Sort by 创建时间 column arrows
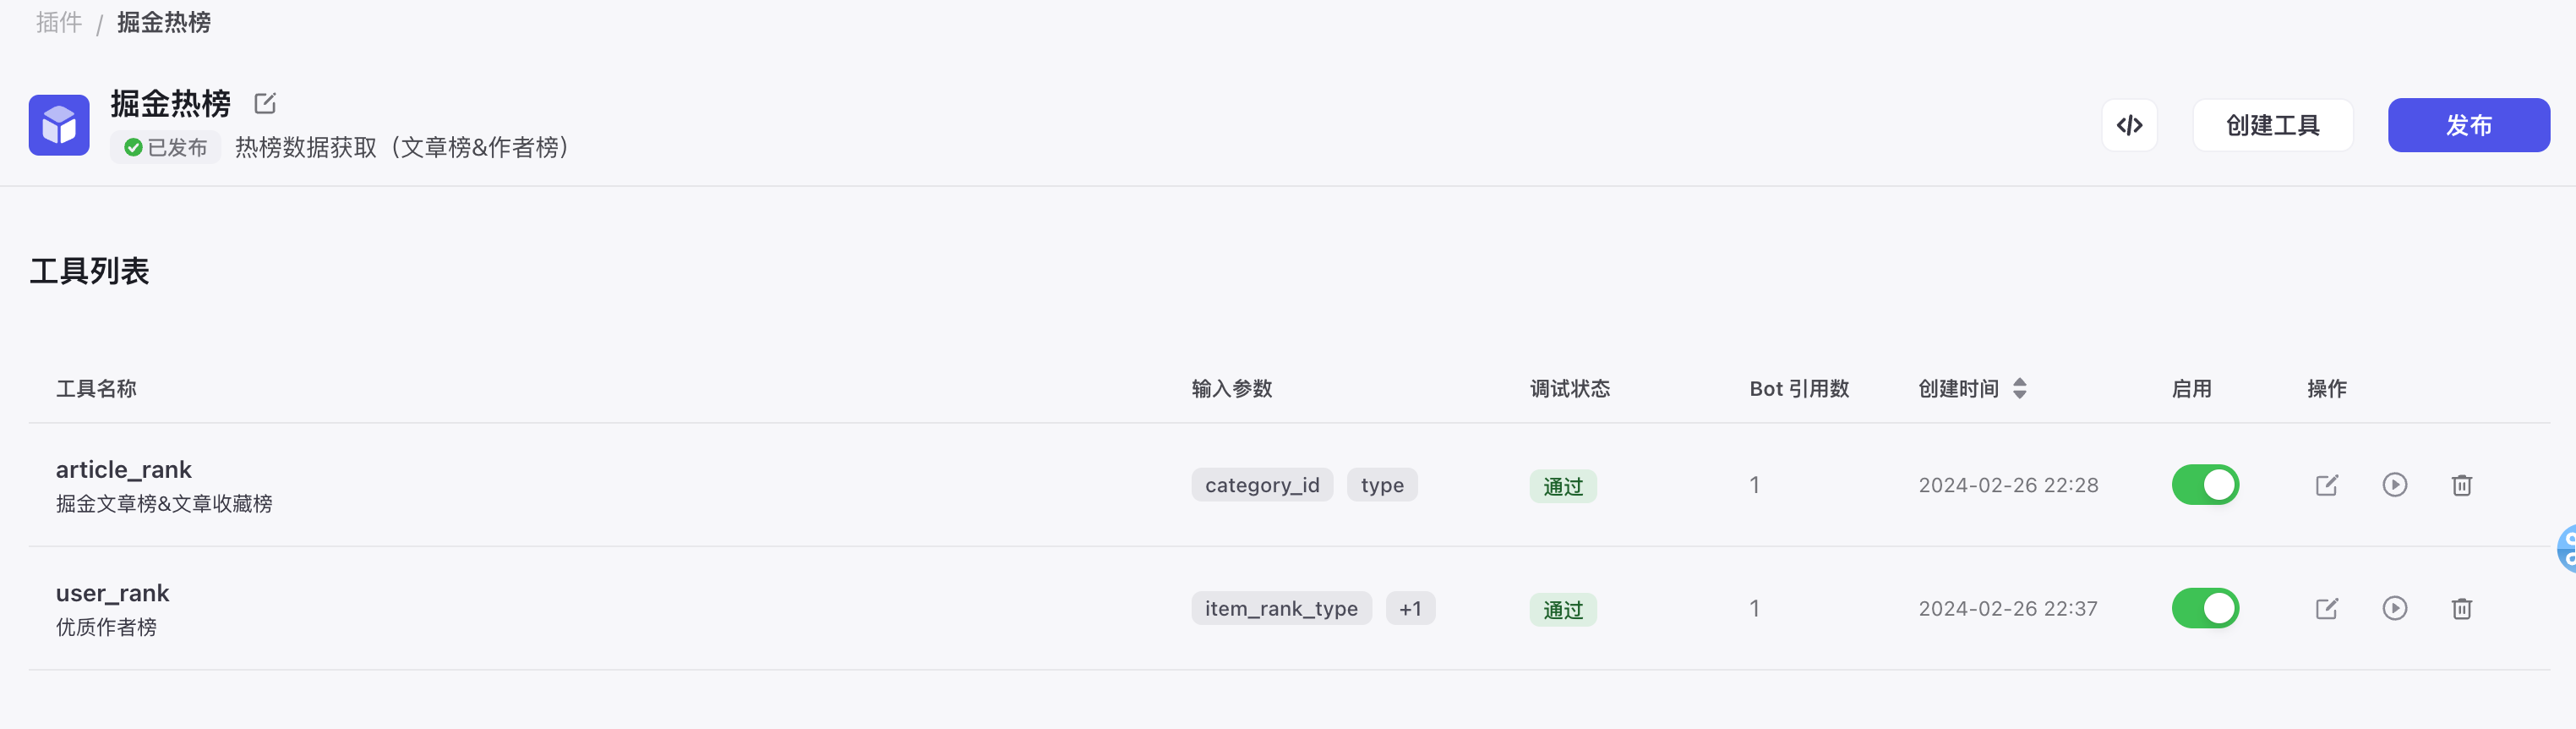Viewport: 2576px width, 729px height. click(x=2019, y=388)
